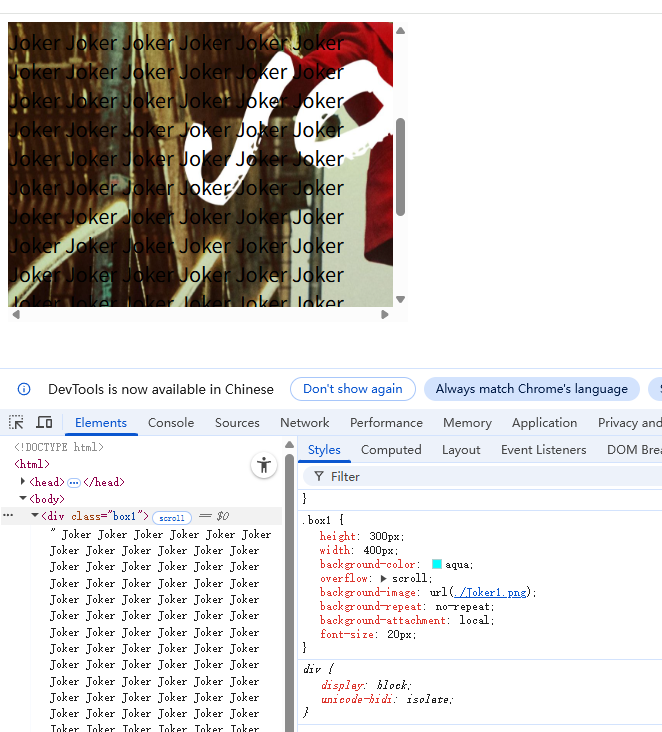
Task: Select the html tag row
Action: [x=32, y=464]
